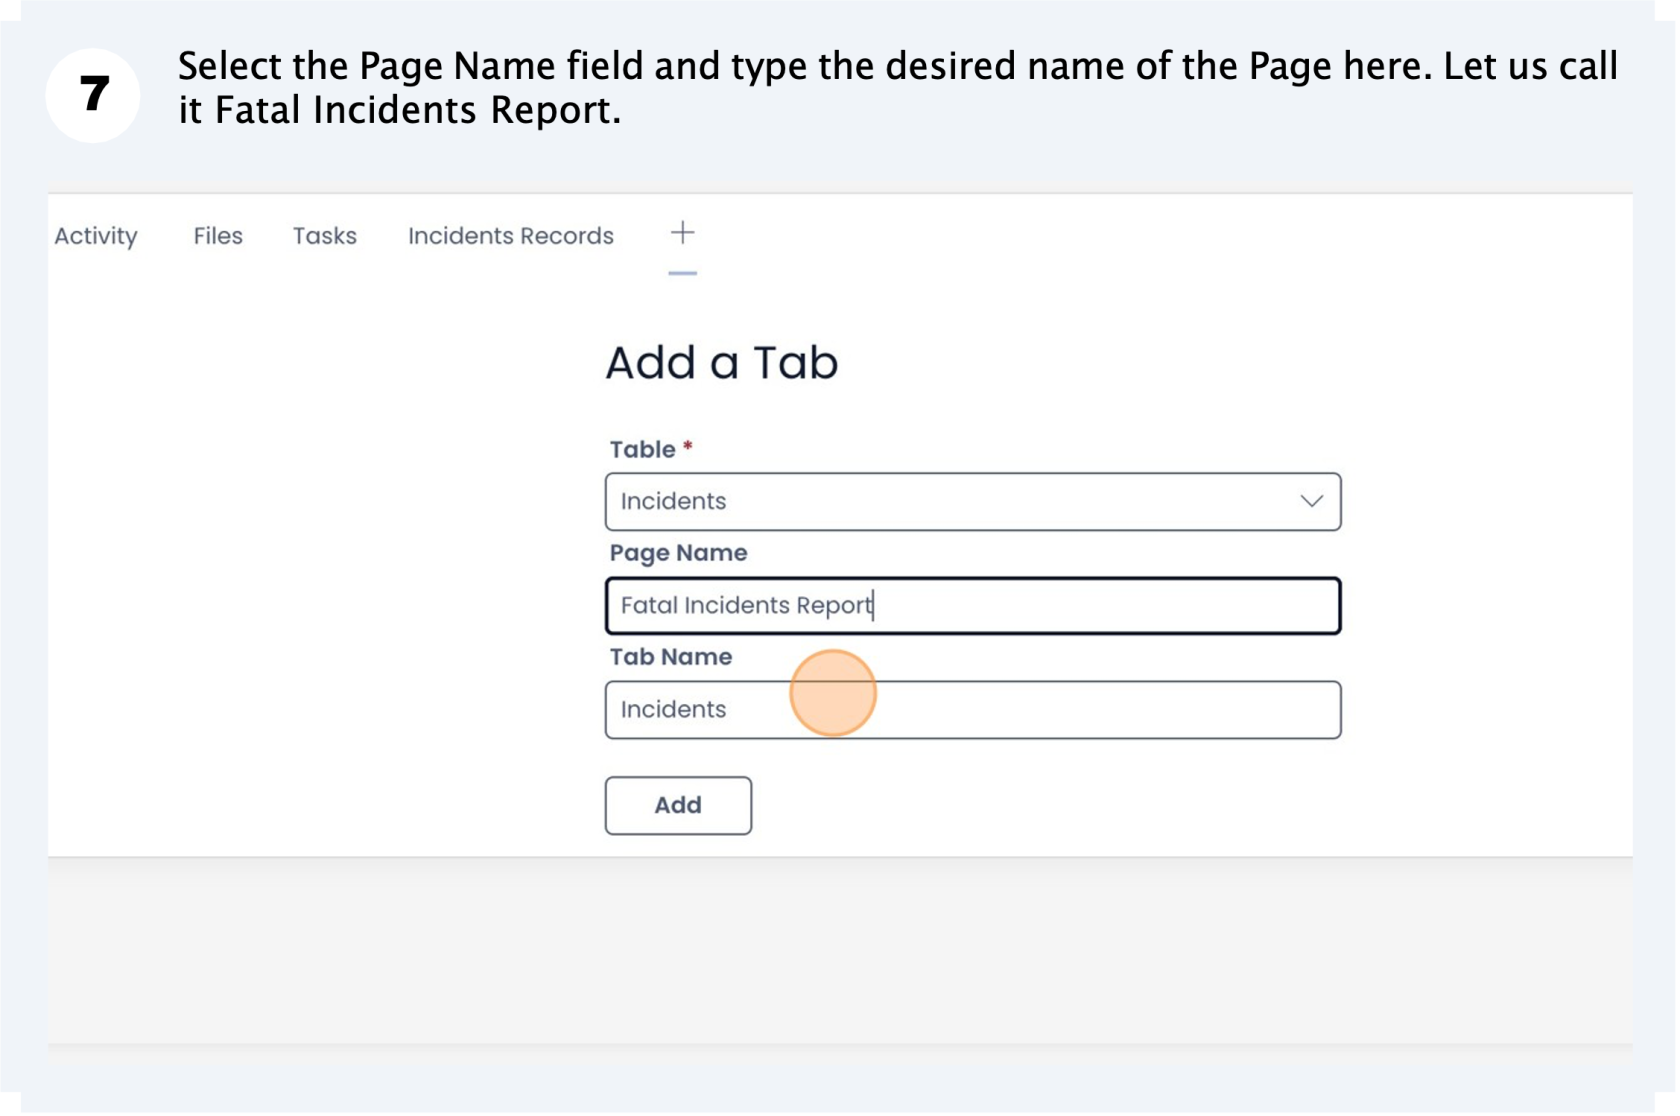Select the Tab Name input field
The image size is (1680, 1116).
point(972,710)
